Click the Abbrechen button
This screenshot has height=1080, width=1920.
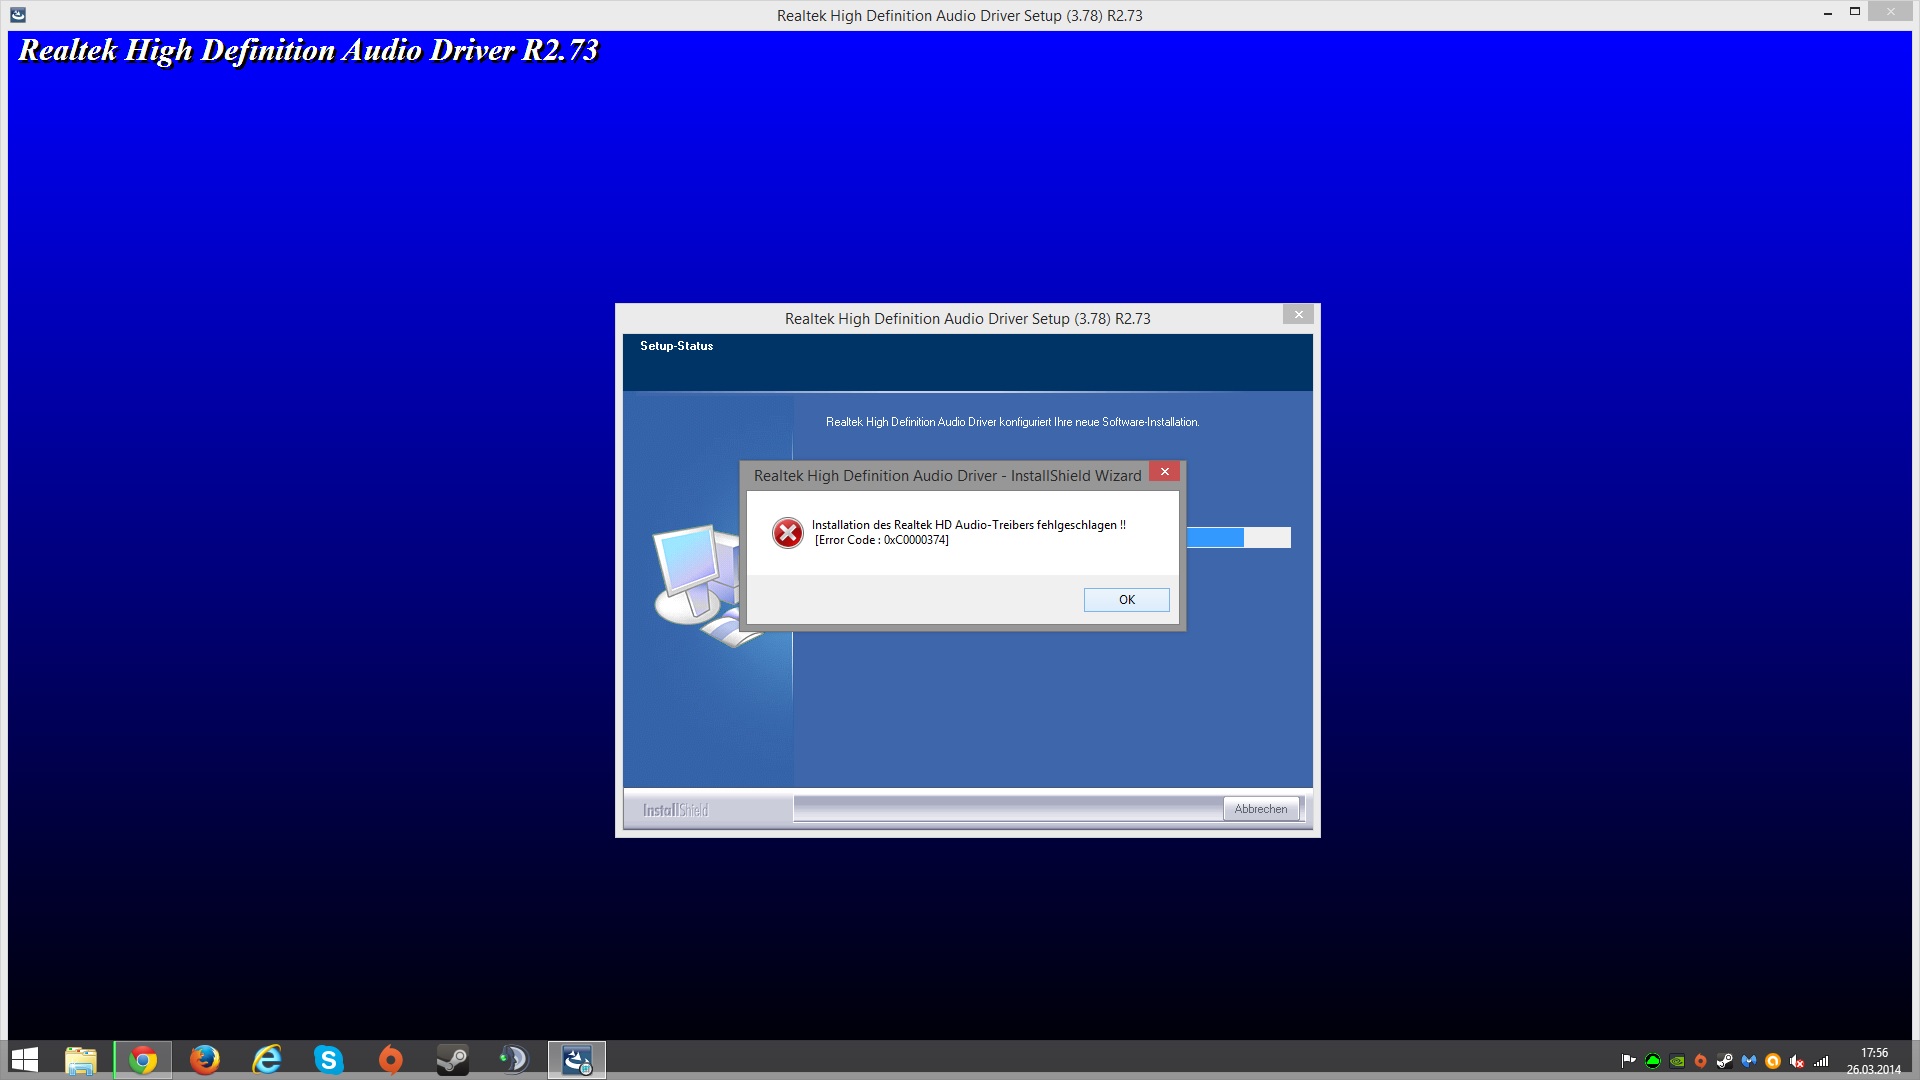(1260, 809)
